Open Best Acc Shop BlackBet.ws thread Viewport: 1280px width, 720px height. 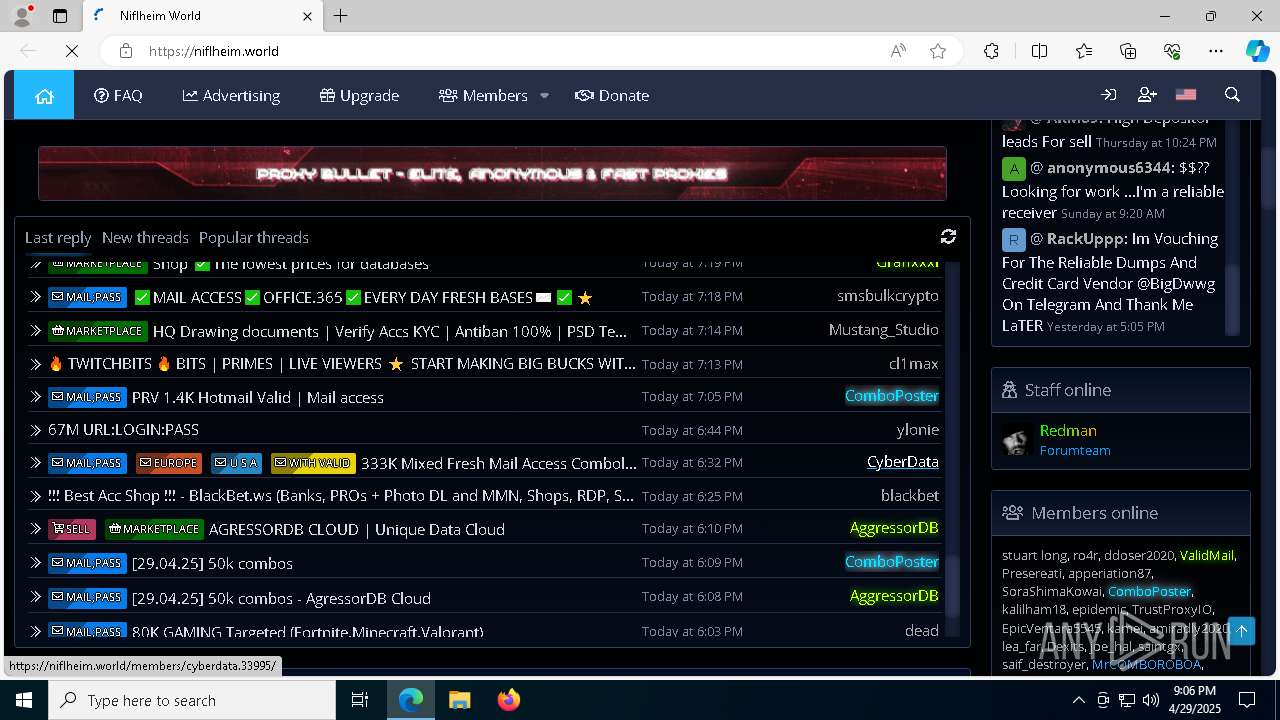pyautogui.click(x=341, y=495)
